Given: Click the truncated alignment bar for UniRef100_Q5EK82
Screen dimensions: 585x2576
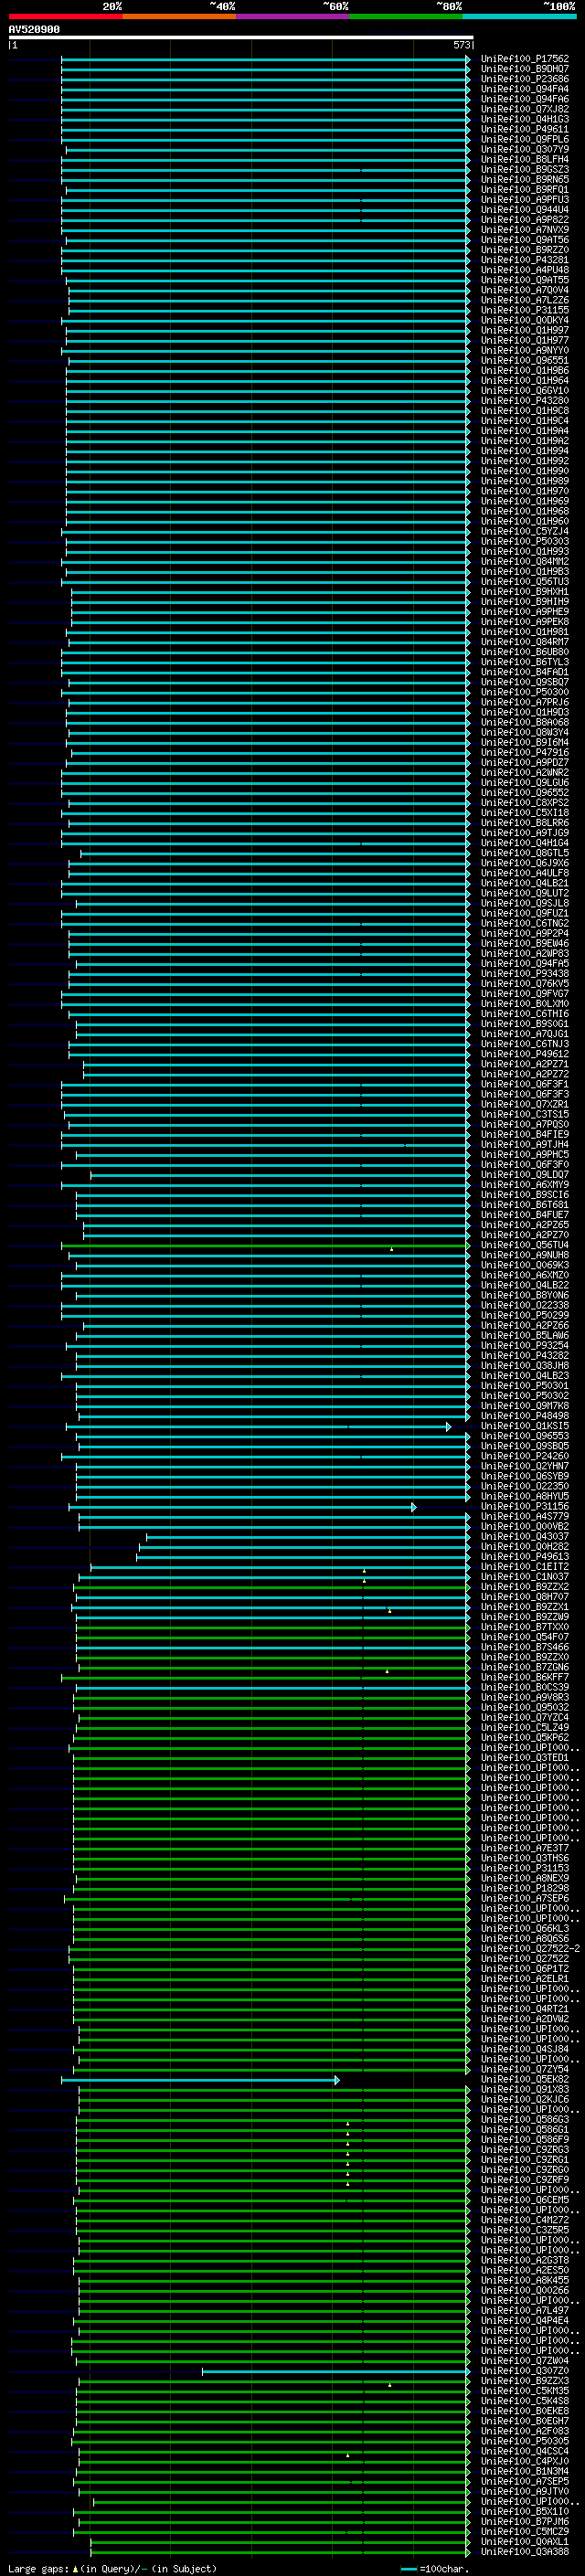Looking at the screenshot, I should click(x=200, y=2079).
